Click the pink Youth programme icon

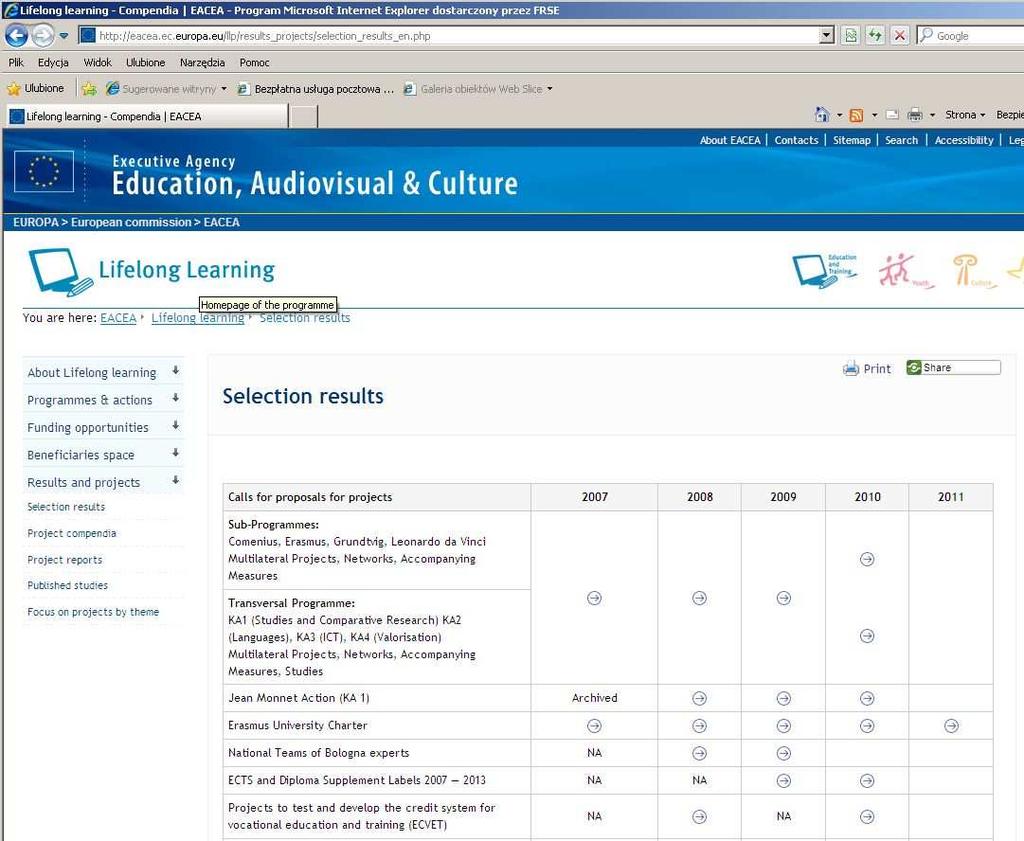pyautogui.click(x=905, y=270)
